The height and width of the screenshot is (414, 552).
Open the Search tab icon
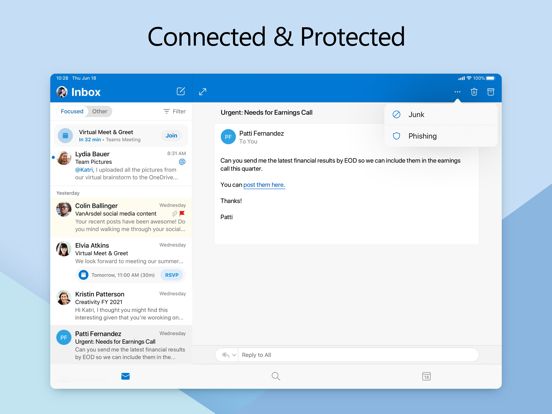[276, 376]
